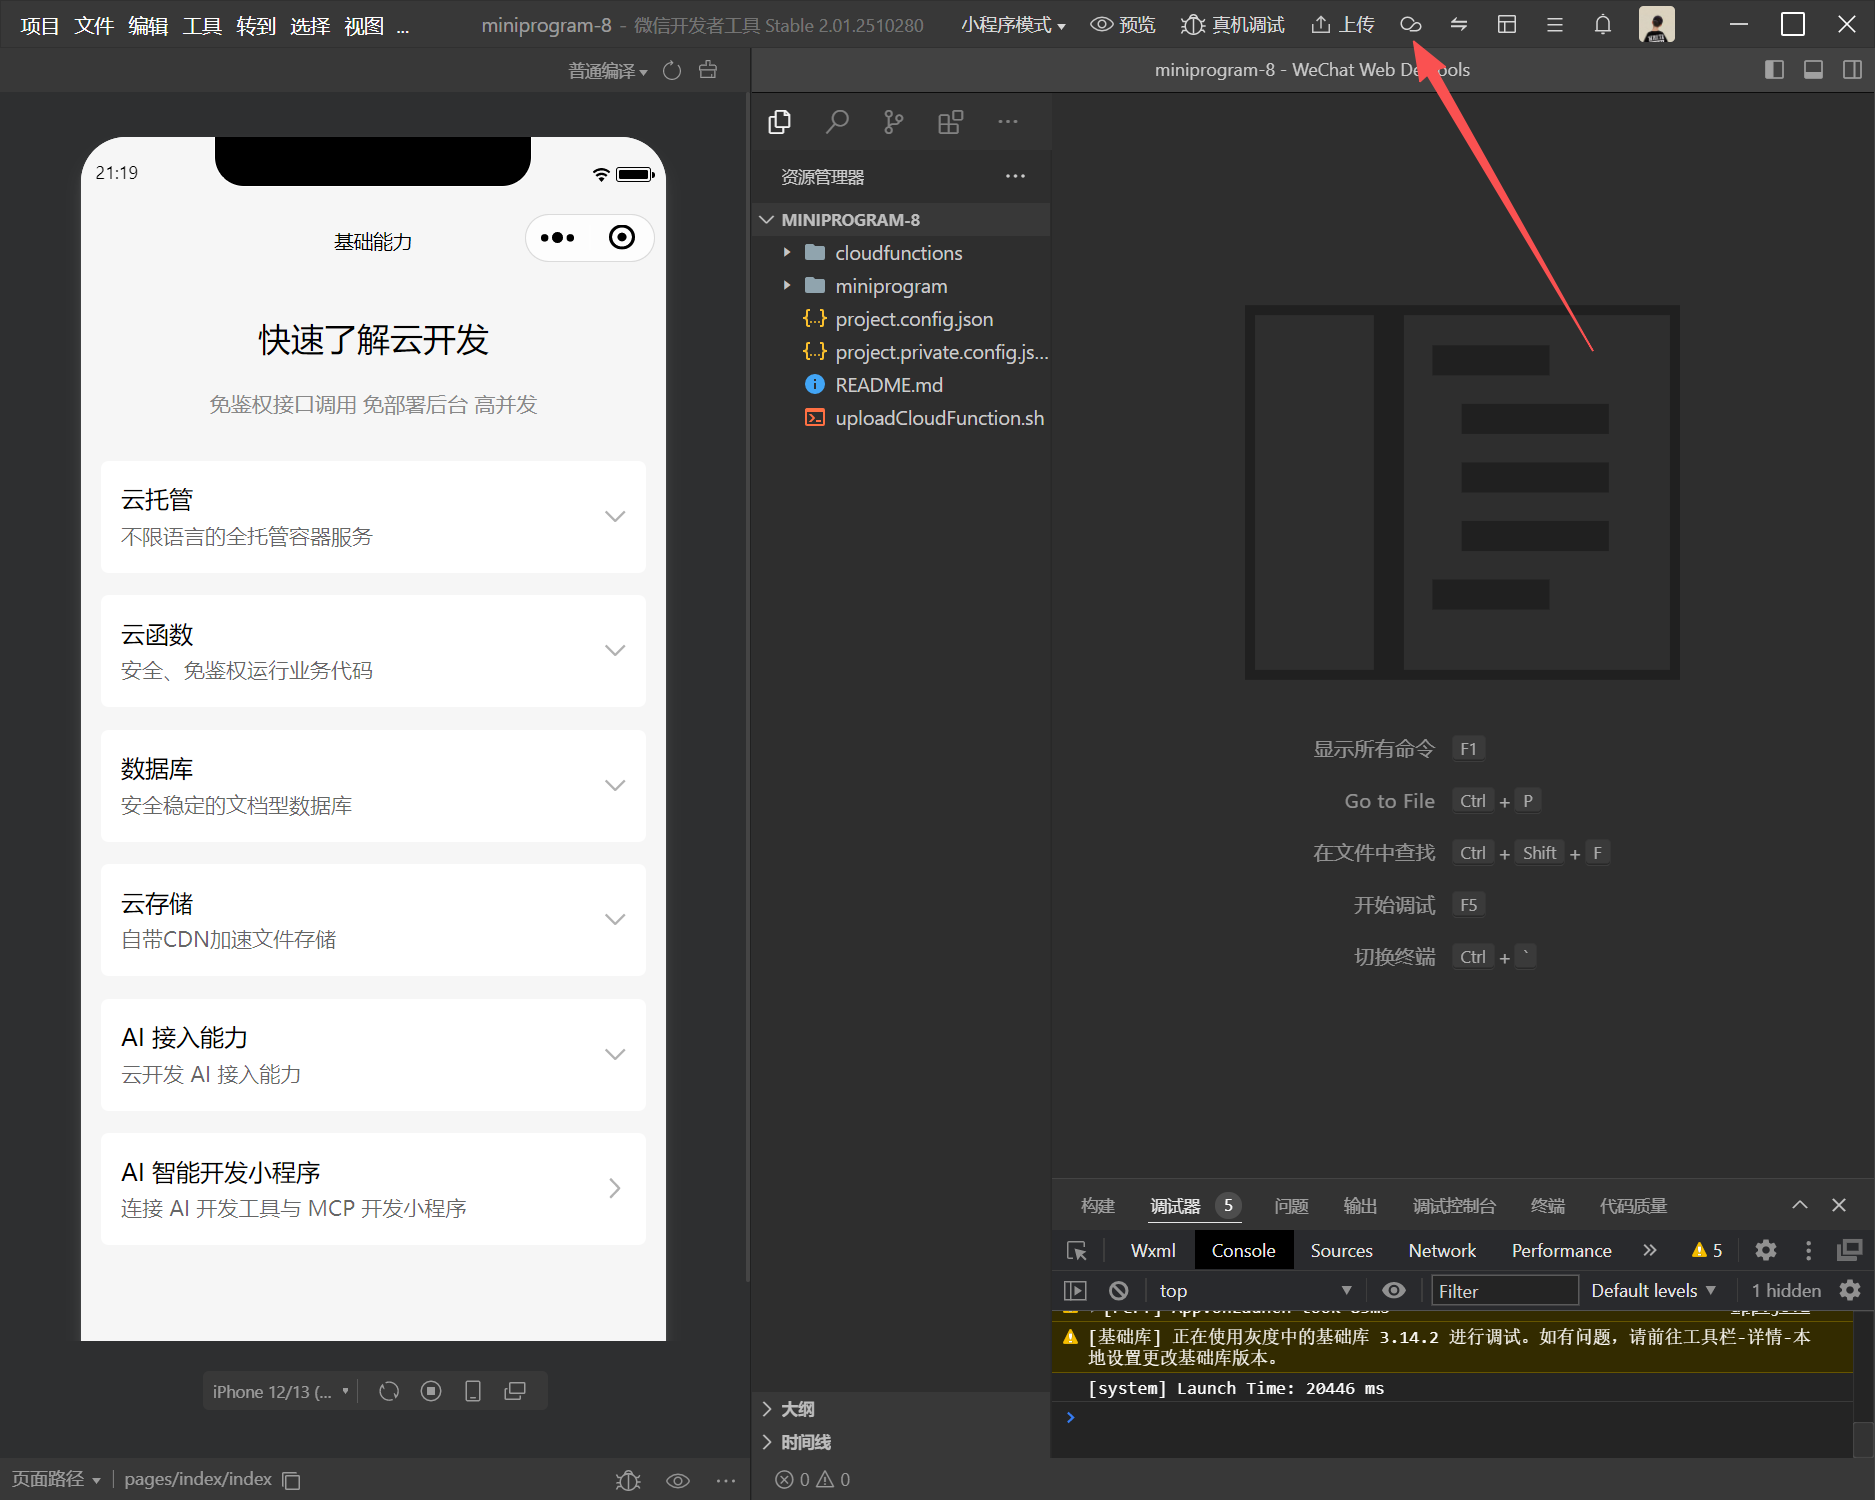This screenshot has height=1500, width=1875.
Task: Click the console Filter input field
Action: [x=1505, y=1291]
